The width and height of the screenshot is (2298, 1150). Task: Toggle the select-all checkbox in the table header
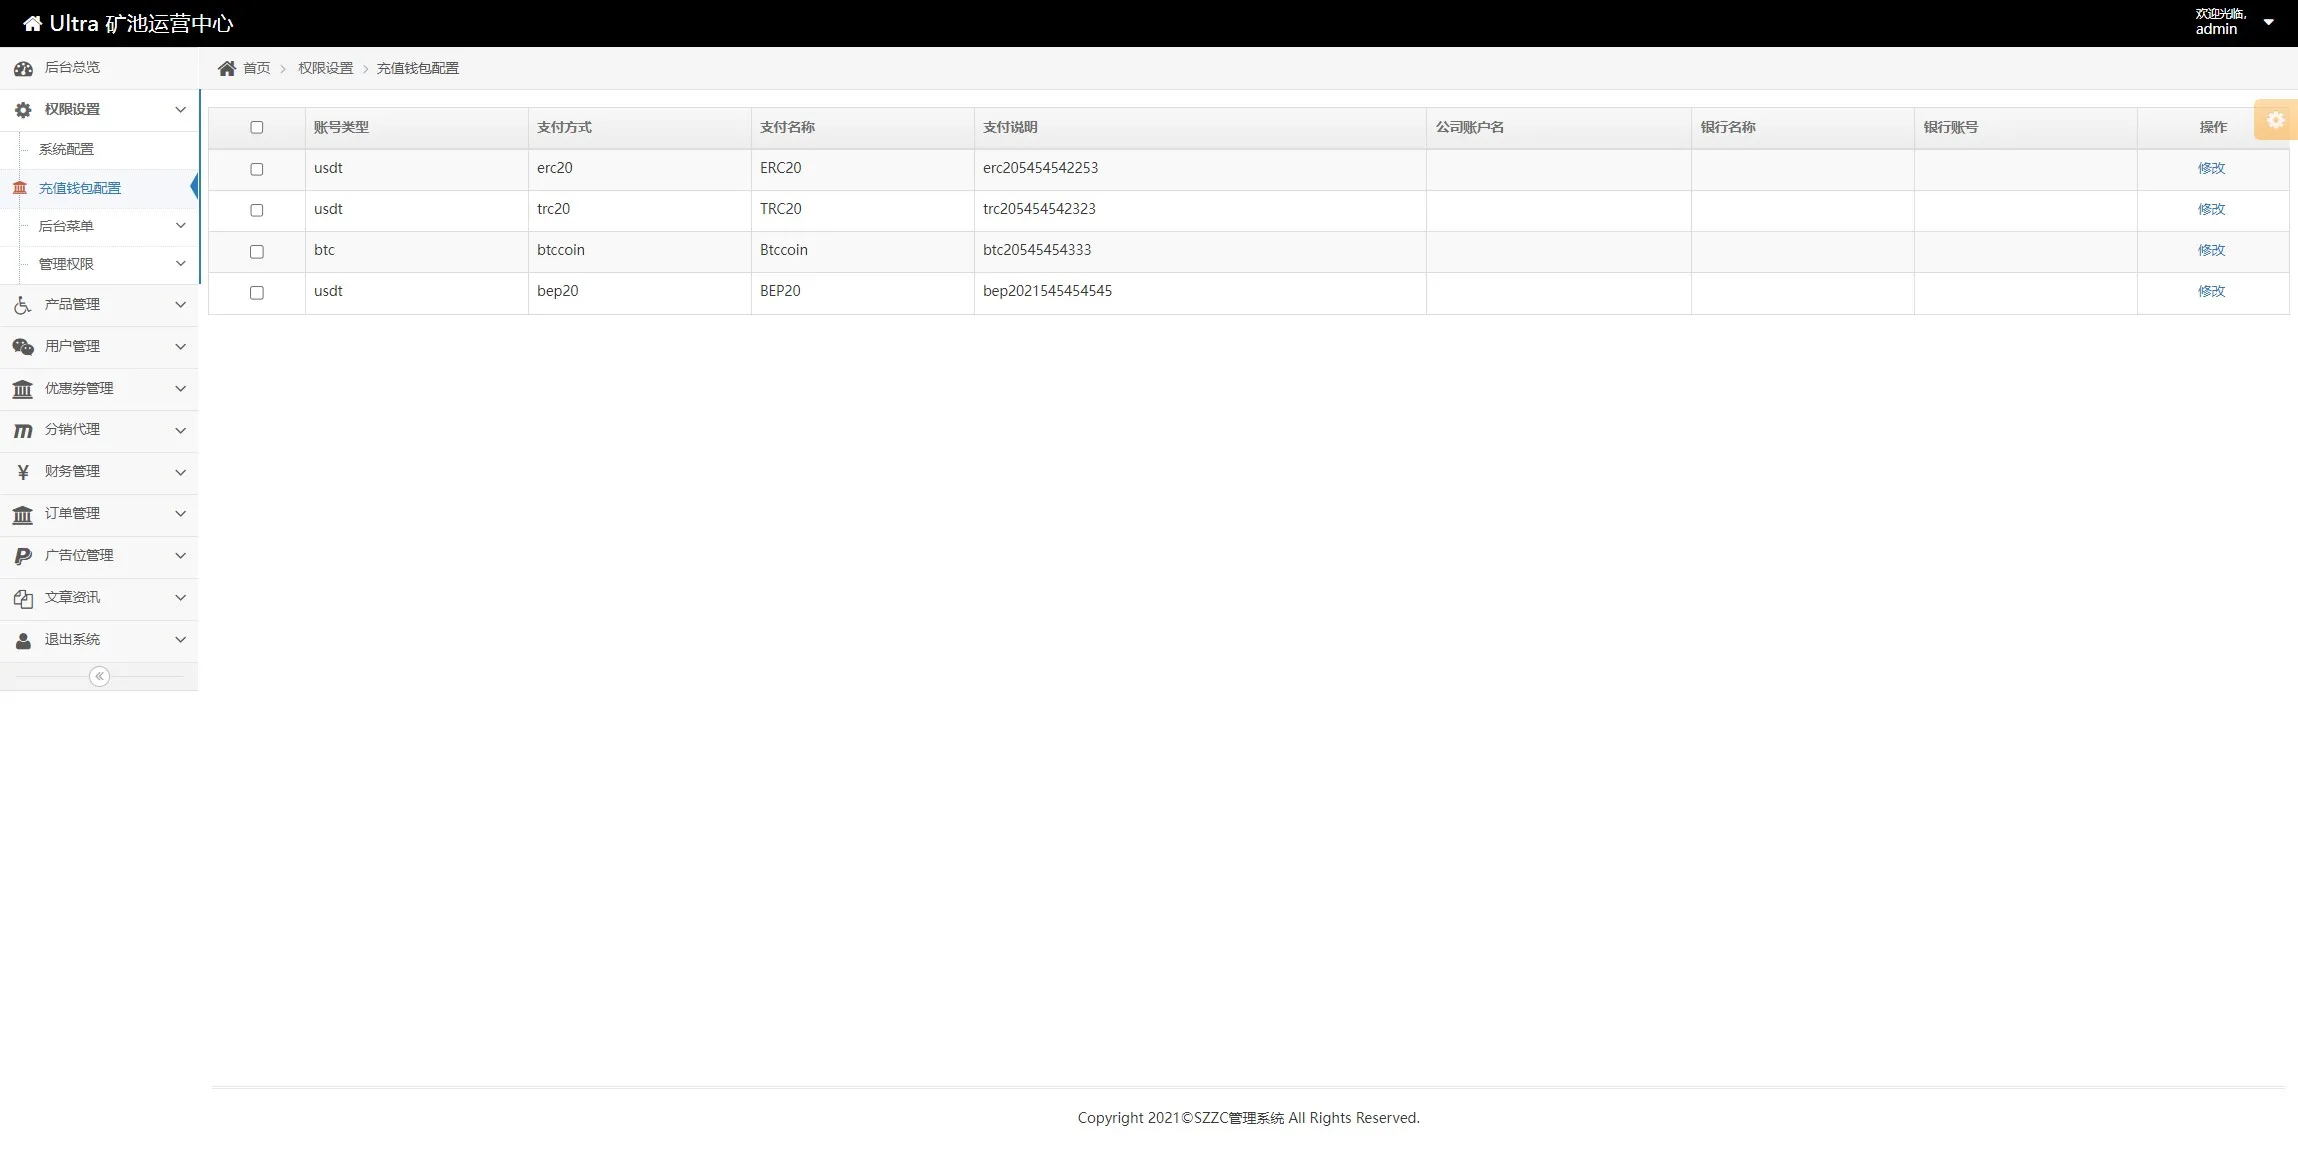(257, 128)
